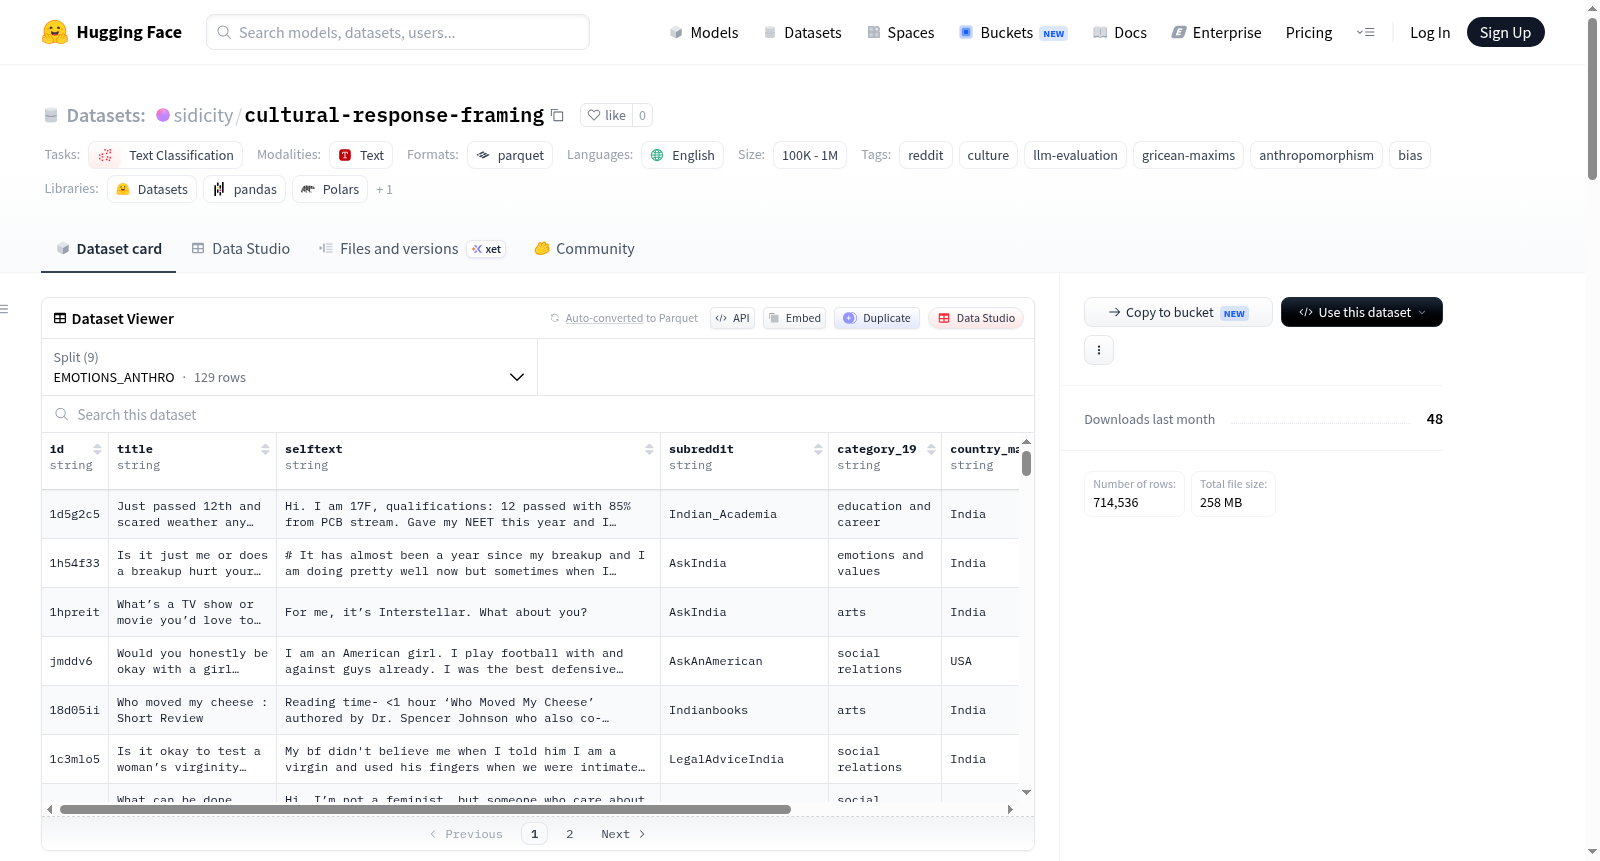Screen dimensions: 1600x861
Task: Select the Indianbooks subreddit cell
Action: click(x=745, y=710)
